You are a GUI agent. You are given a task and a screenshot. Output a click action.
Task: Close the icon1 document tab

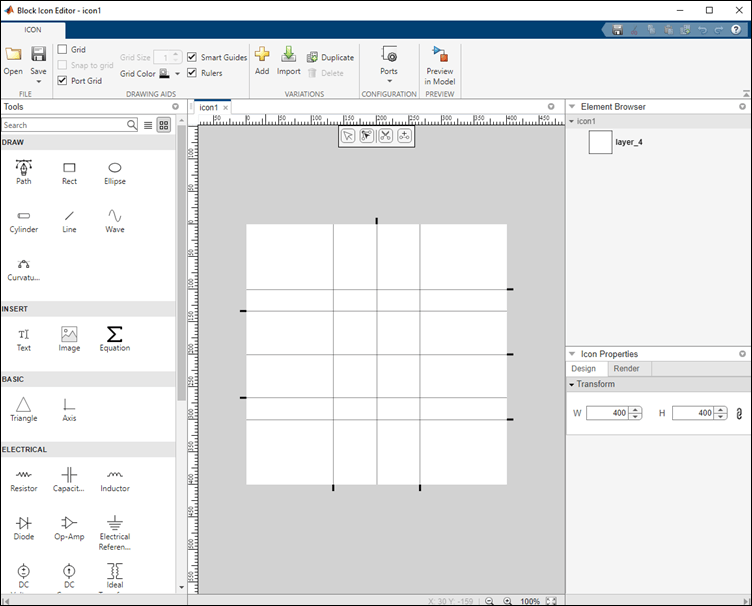225,108
